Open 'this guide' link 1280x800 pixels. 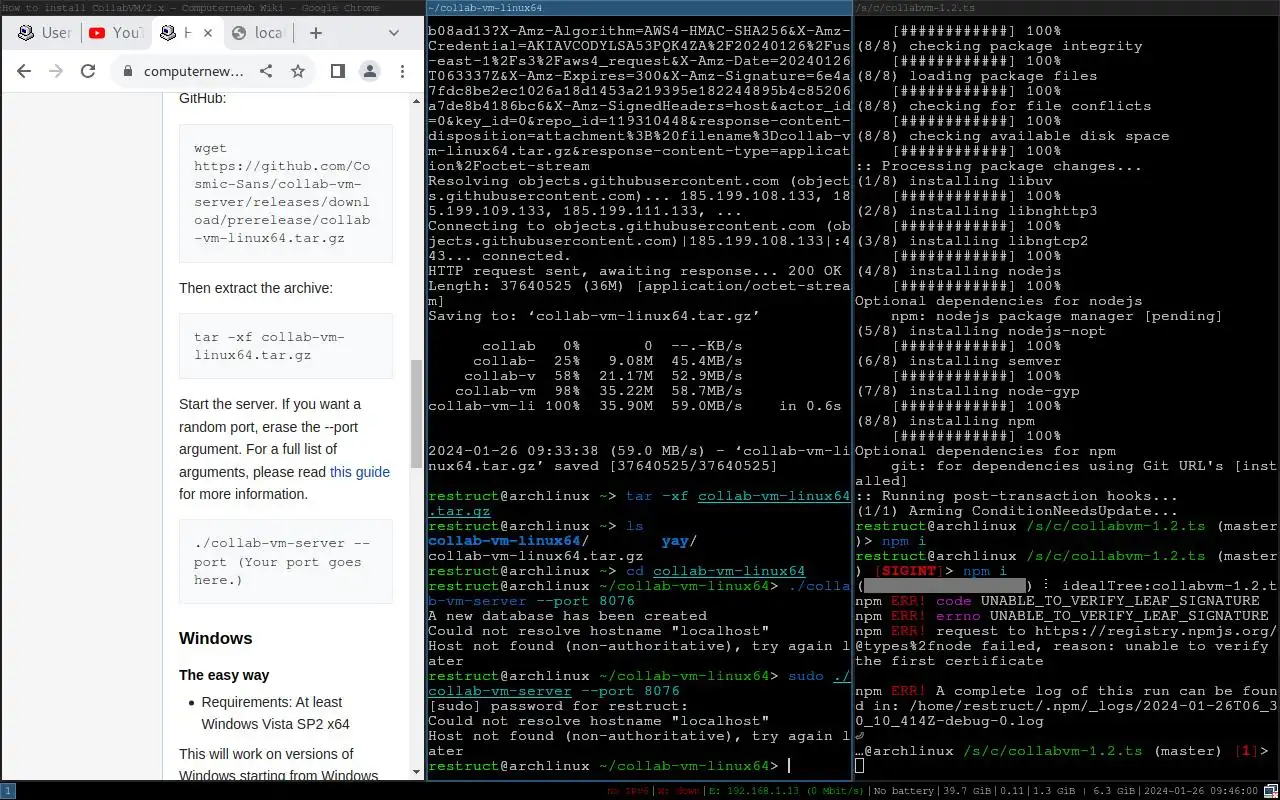(x=360, y=472)
